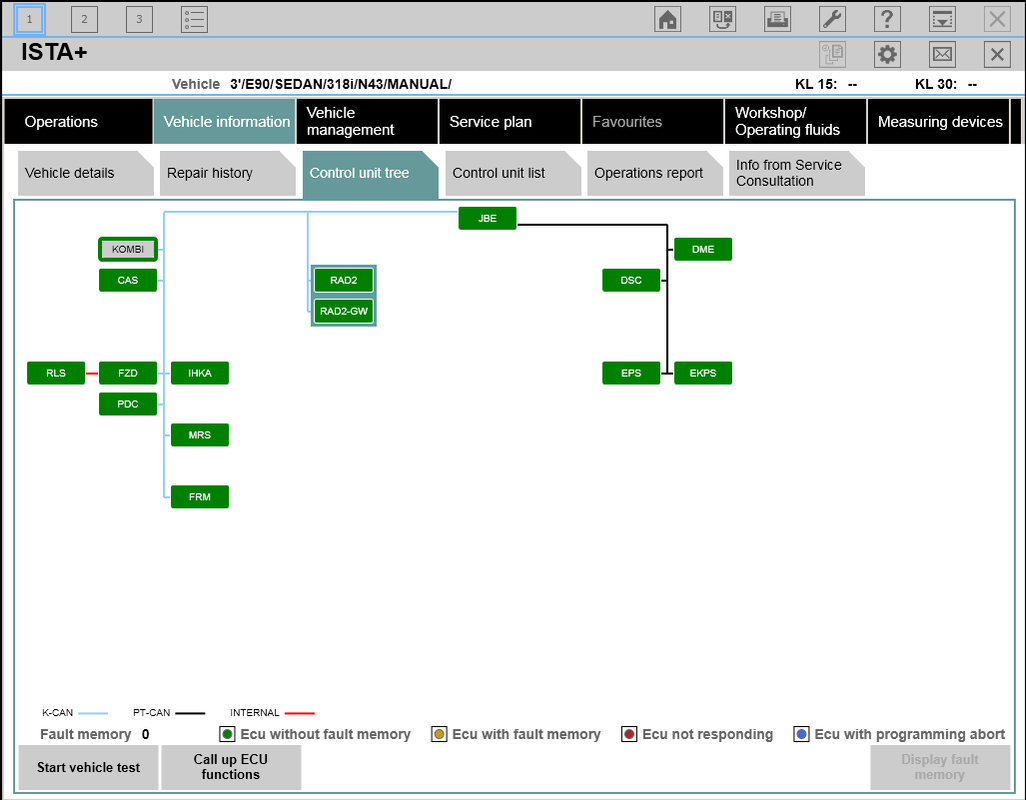Open the operations list icon
Screen dimensions: 1026x800
(x=194, y=20)
